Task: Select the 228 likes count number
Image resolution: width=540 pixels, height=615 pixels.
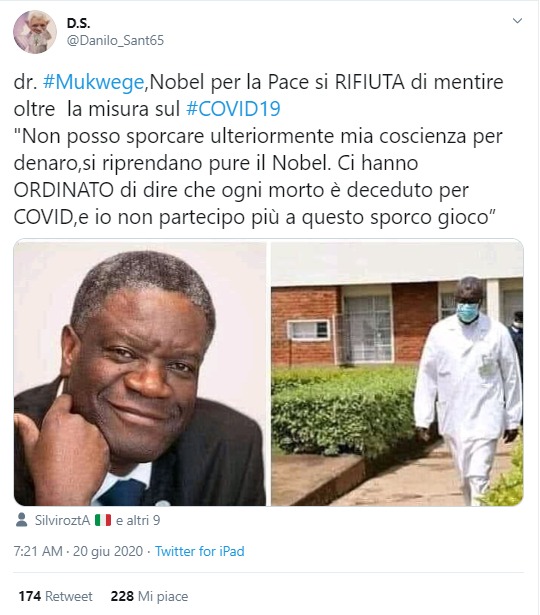Action: click(x=122, y=597)
